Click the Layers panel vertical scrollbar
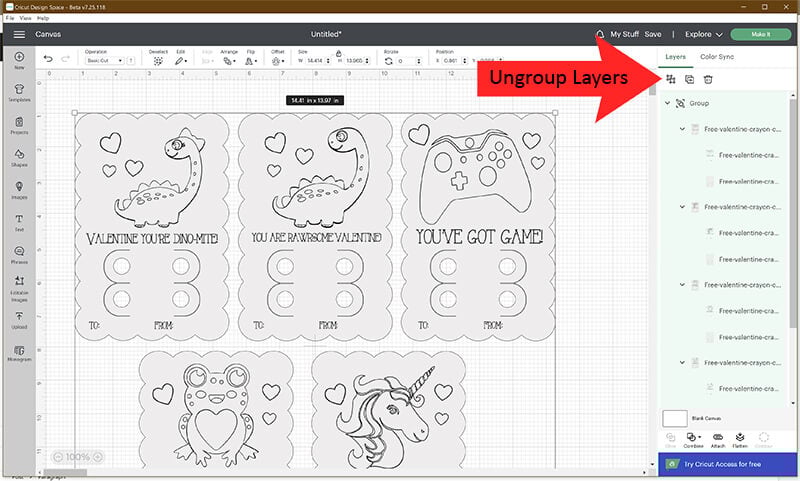800x481 pixels. 793,212
